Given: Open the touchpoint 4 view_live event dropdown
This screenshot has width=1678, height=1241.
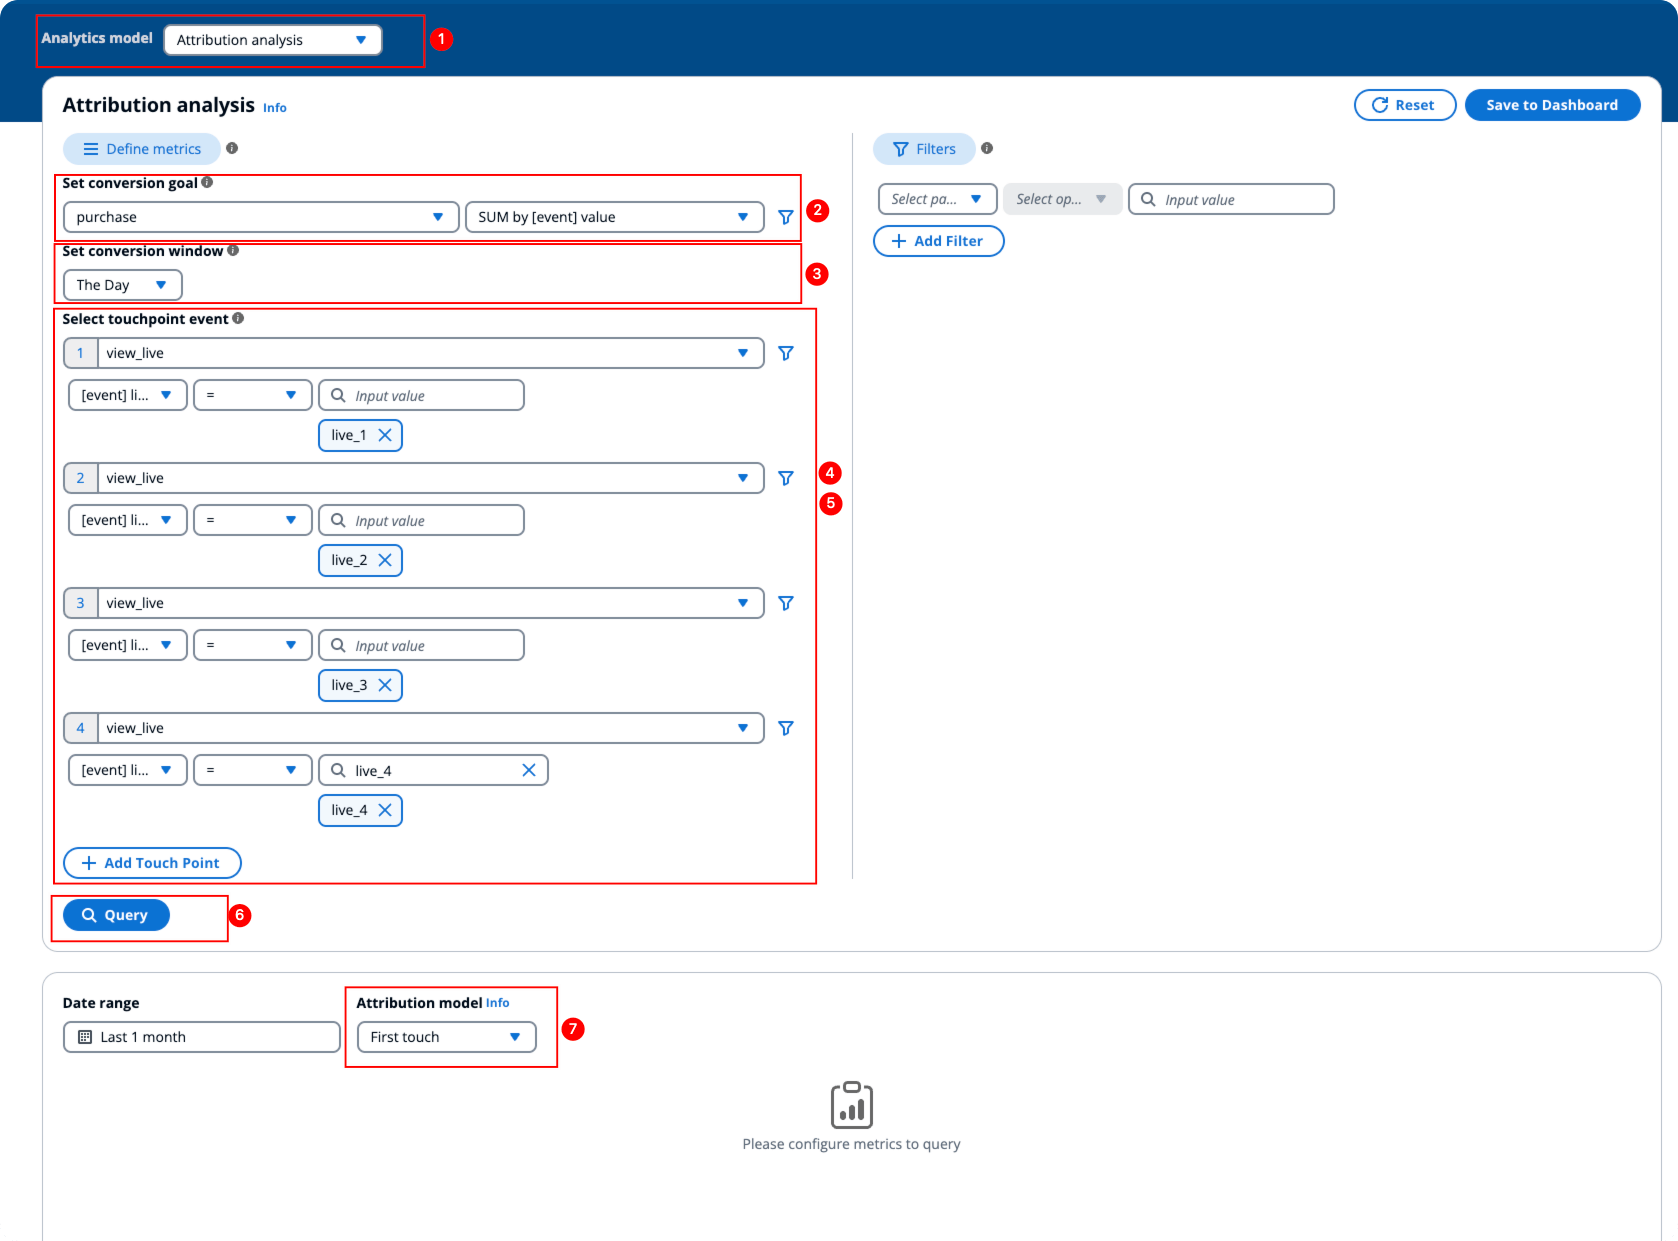Looking at the screenshot, I should pyautogui.click(x=431, y=728).
